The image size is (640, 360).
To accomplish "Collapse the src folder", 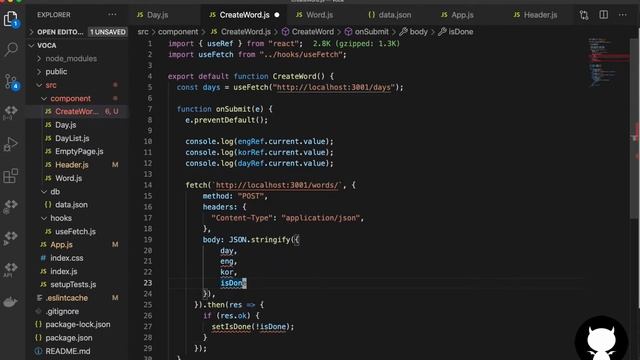I will coord(51,85).
